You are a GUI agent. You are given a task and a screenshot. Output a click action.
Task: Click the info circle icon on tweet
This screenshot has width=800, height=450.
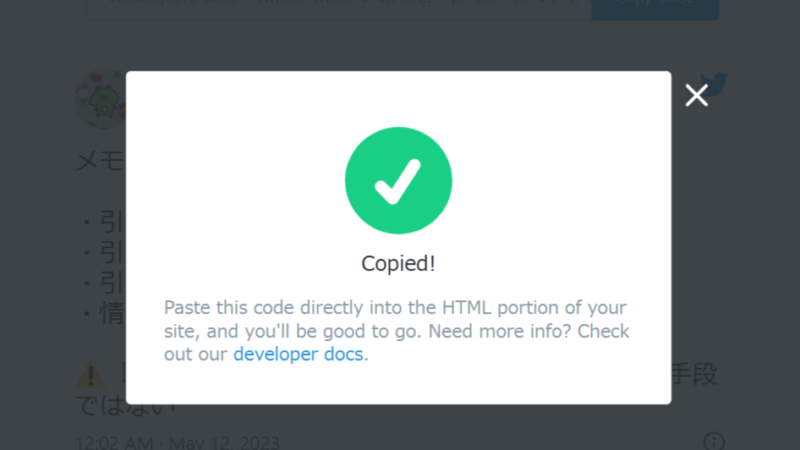(714, 442)
